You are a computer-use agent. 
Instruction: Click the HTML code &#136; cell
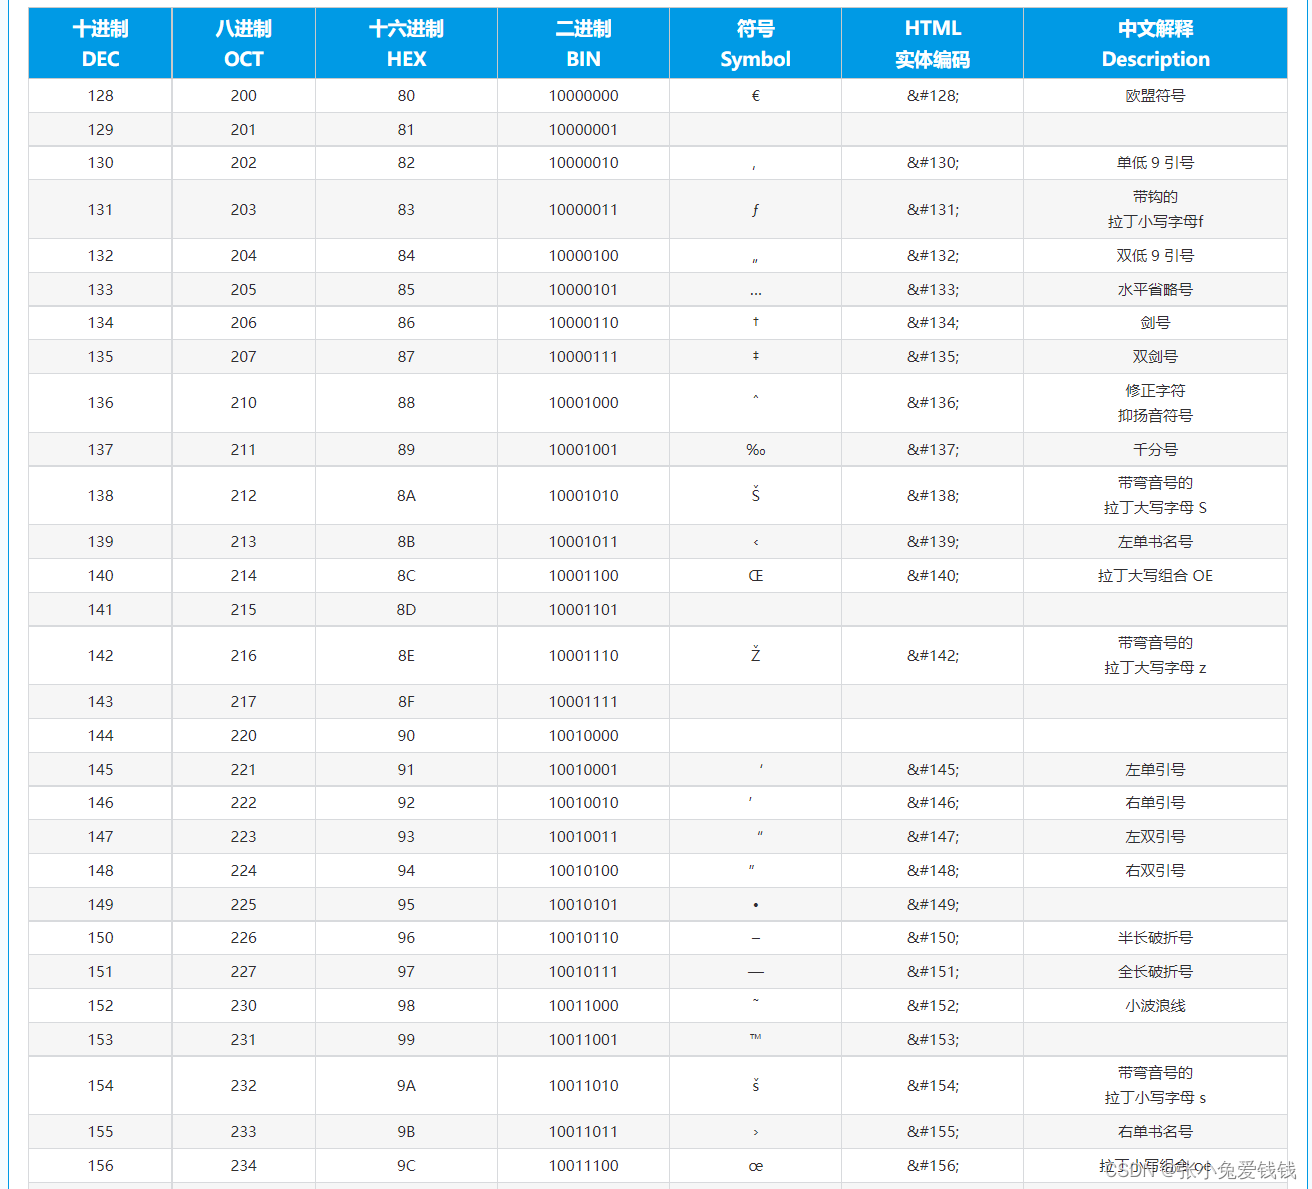click(x=932, y=403)
